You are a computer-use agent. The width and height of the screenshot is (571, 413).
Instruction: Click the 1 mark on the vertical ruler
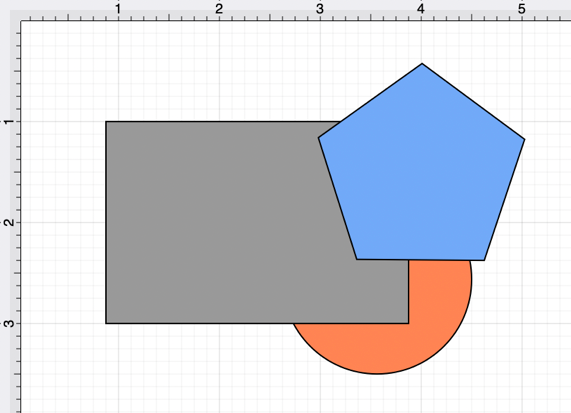tap(9, 121)
